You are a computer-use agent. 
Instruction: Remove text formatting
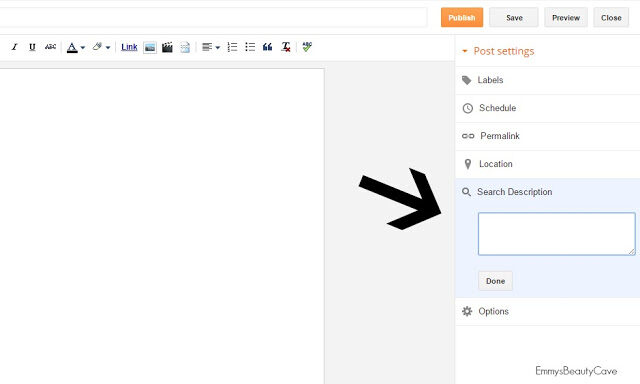[x=286, y=47]
